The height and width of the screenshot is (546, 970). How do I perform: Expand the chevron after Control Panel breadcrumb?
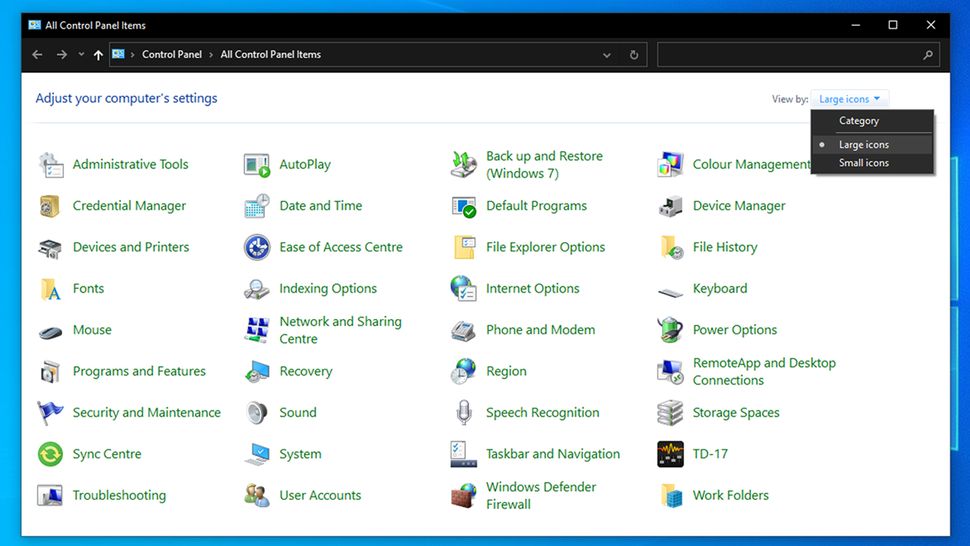(211, 55)
